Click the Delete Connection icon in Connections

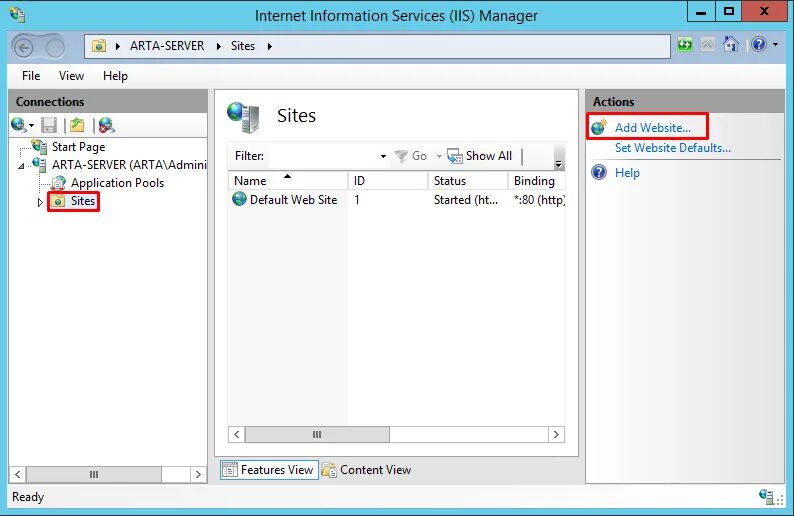pos(106,125)
